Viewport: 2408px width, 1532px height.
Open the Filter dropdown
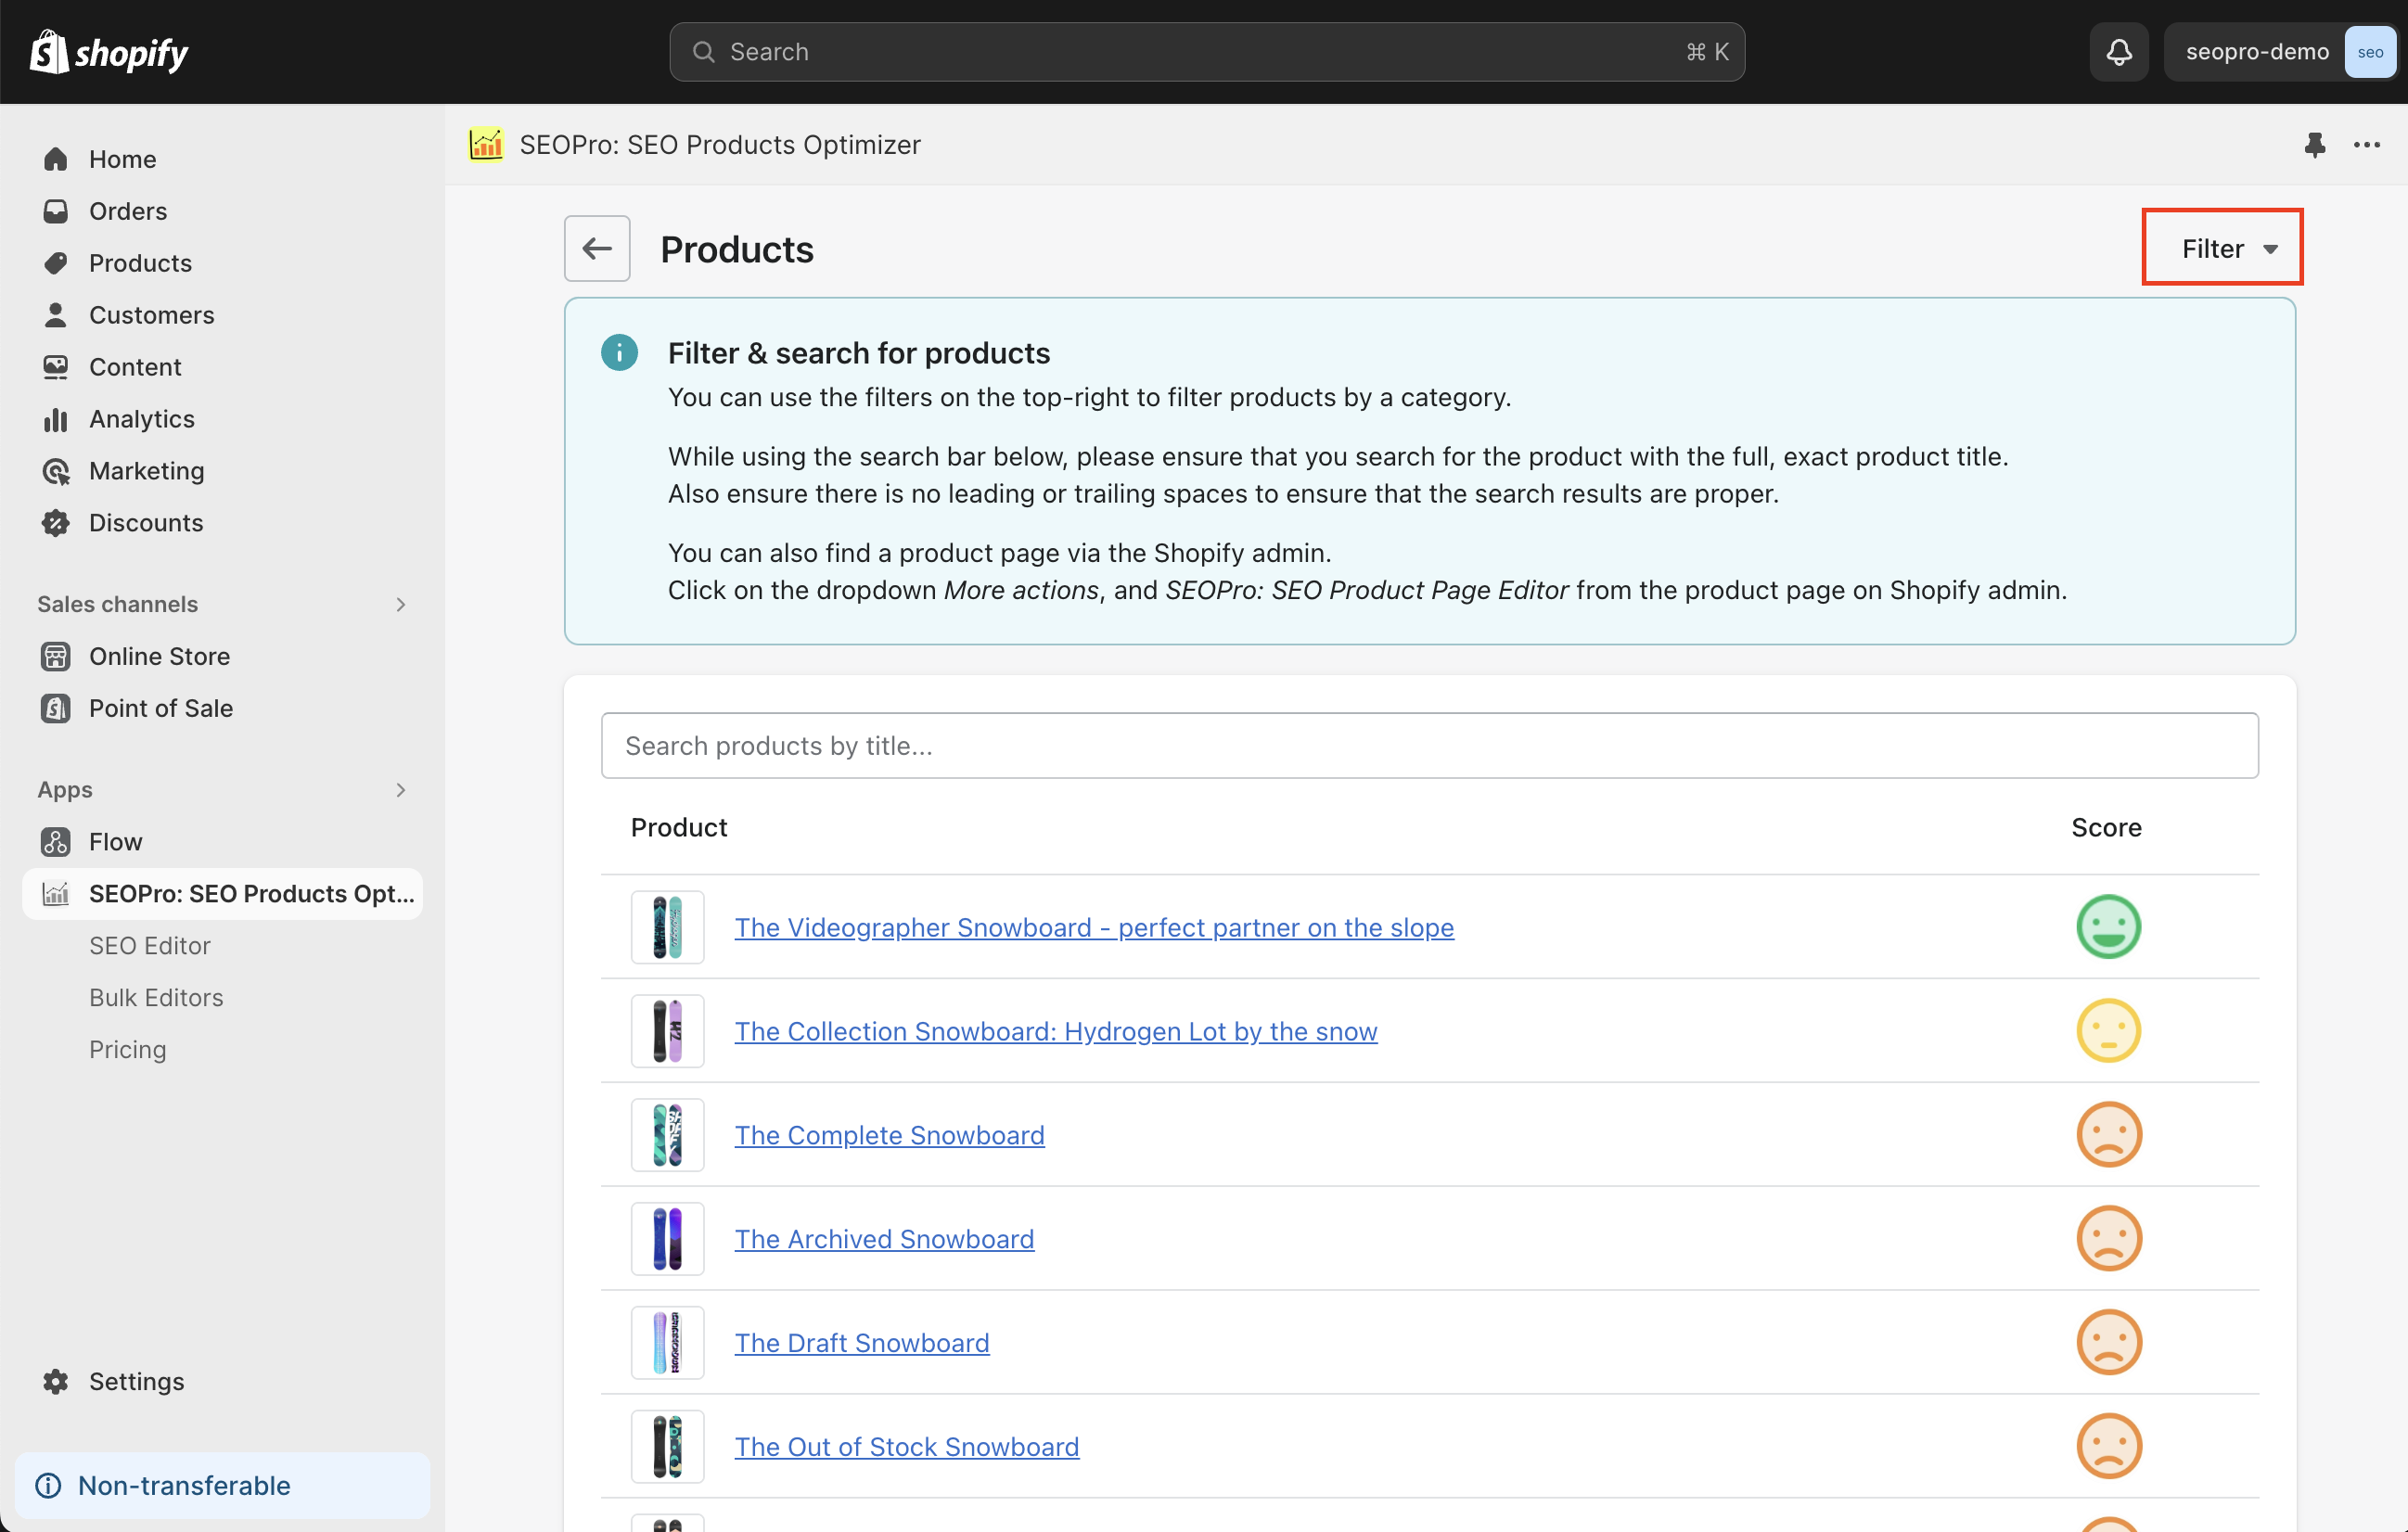[x=2222, y=248]
